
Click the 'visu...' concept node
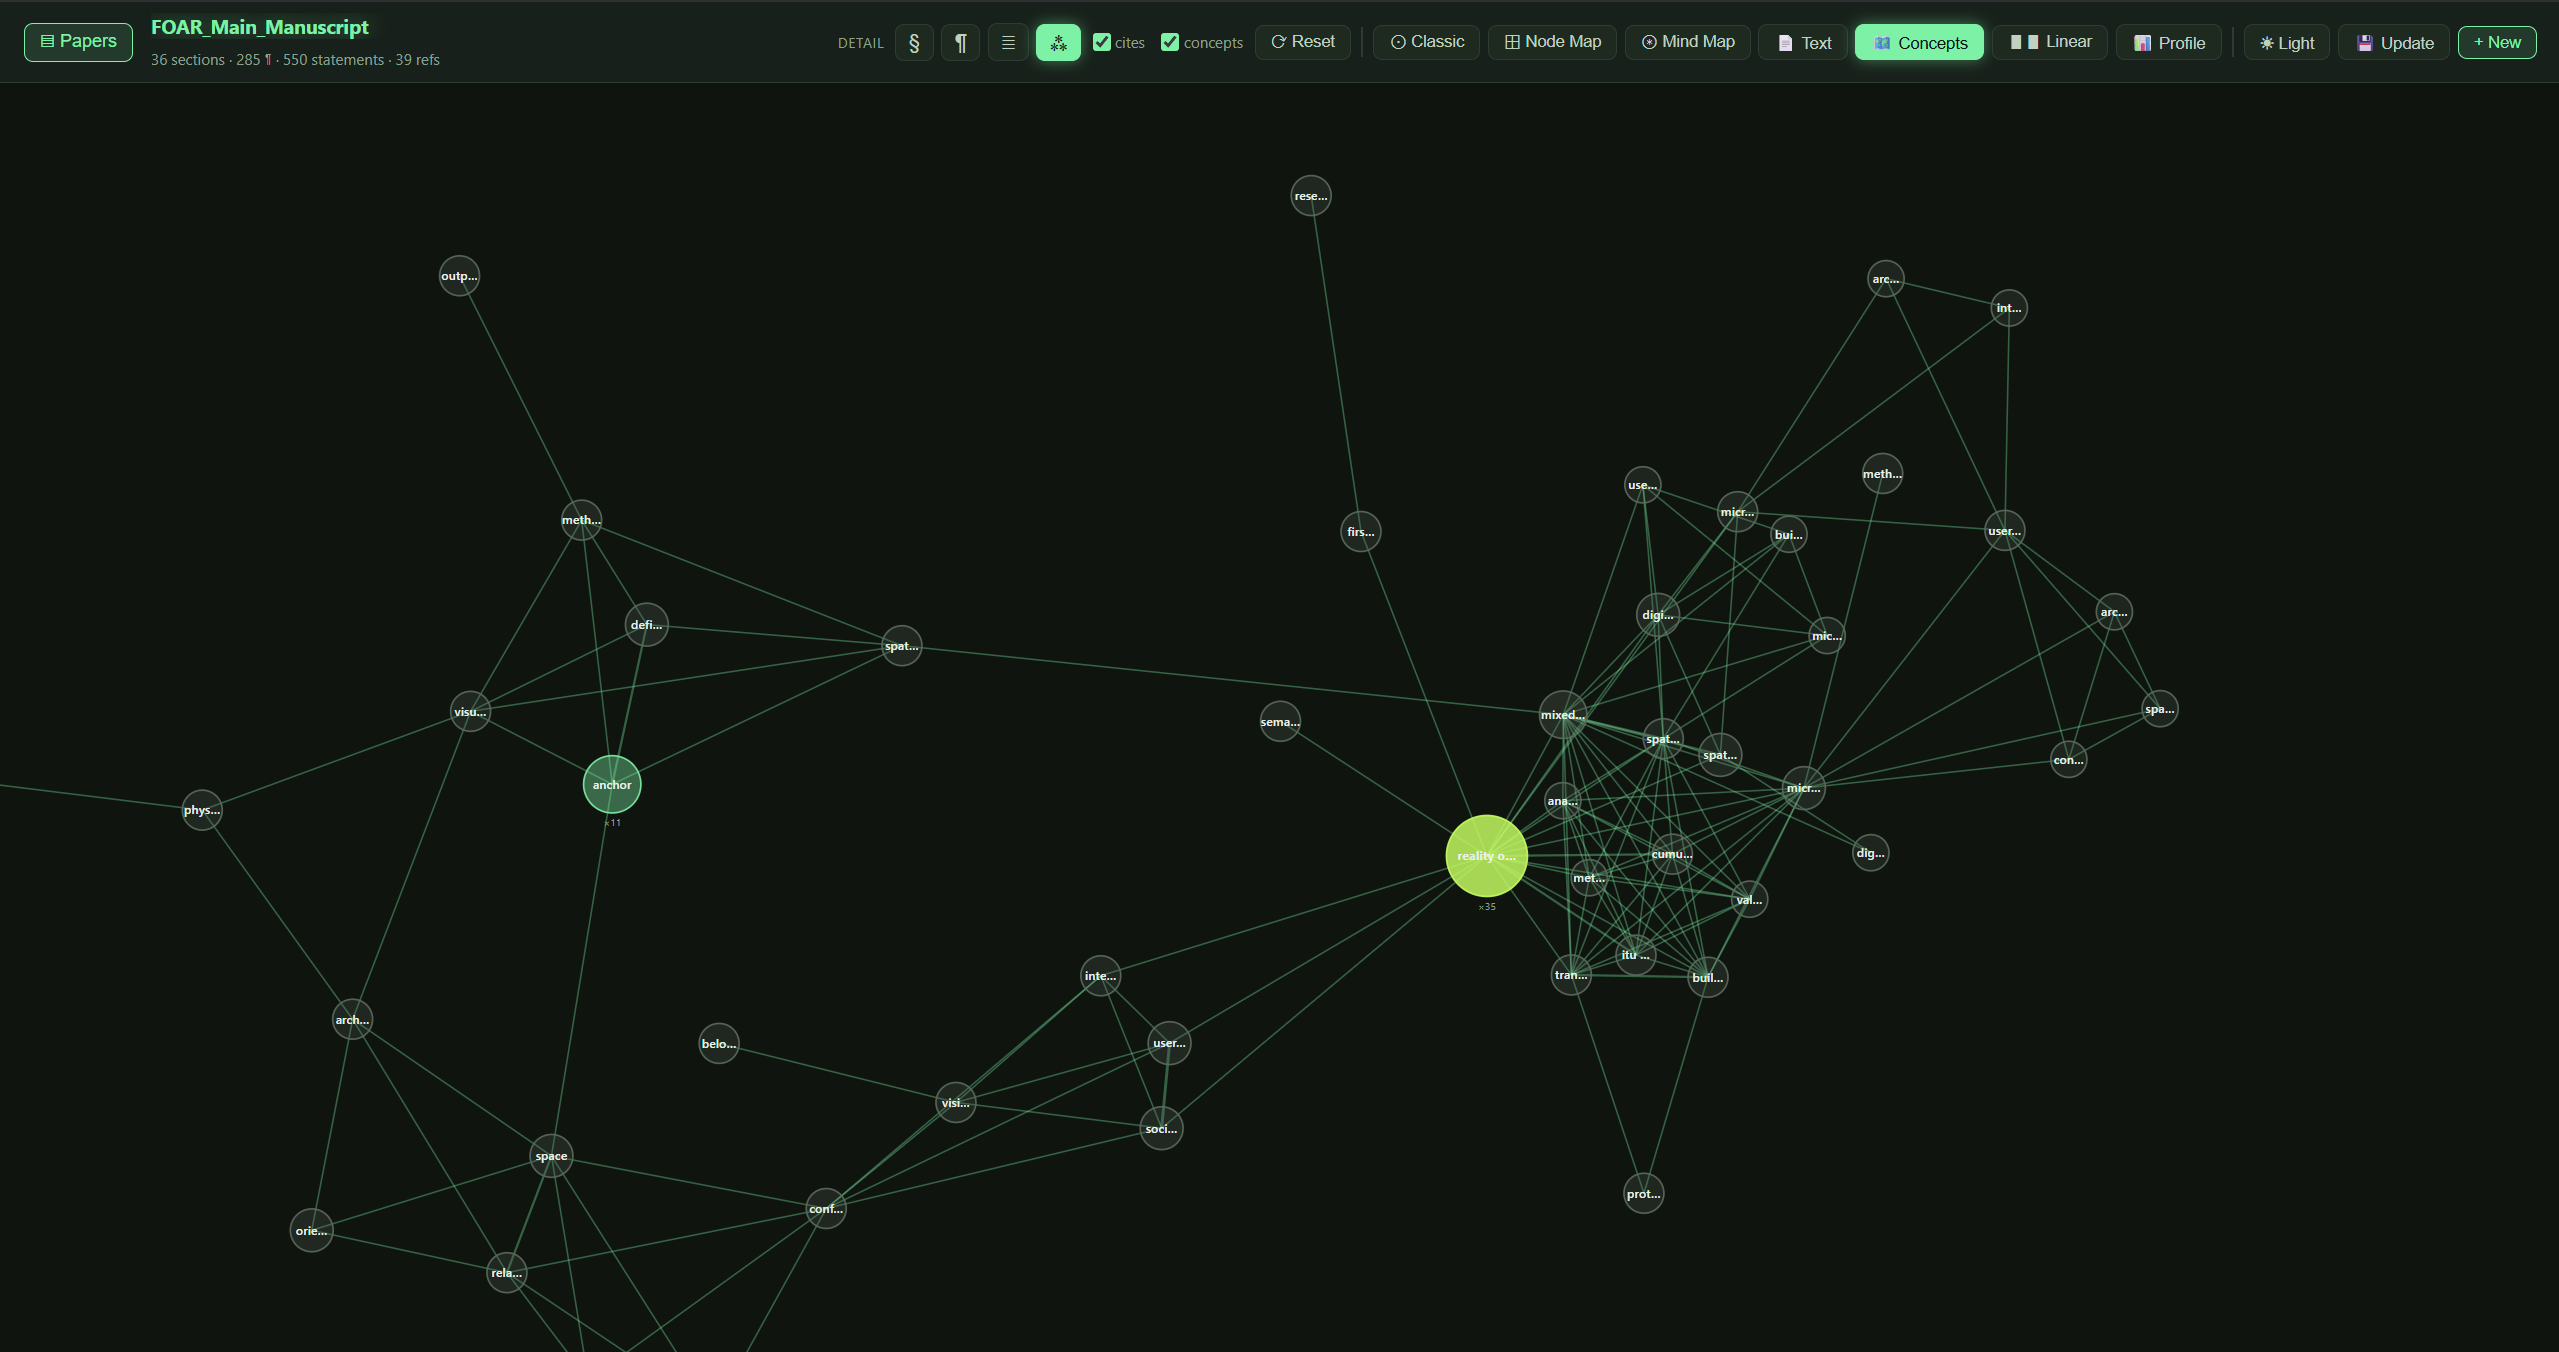tap(470, 712)
